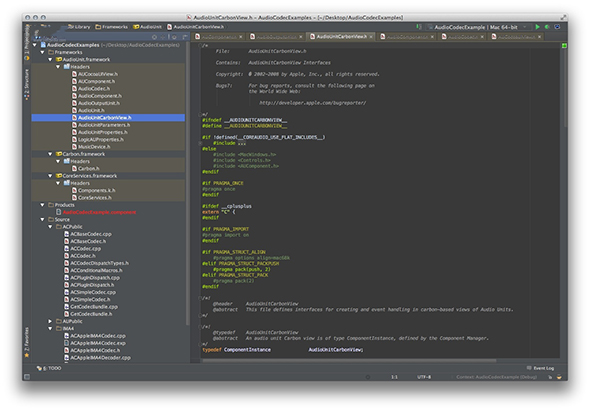The height and width of the screenshot is (411, 590).
Task: Click the inspector face icon in status bar
Action: (x=559, y=377)
